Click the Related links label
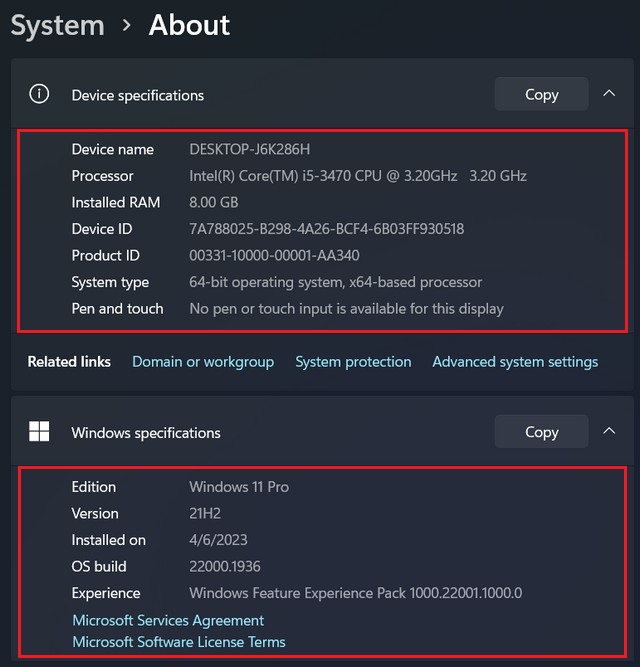This screenshot has height=667, width=640. click(x=69, y=362)
